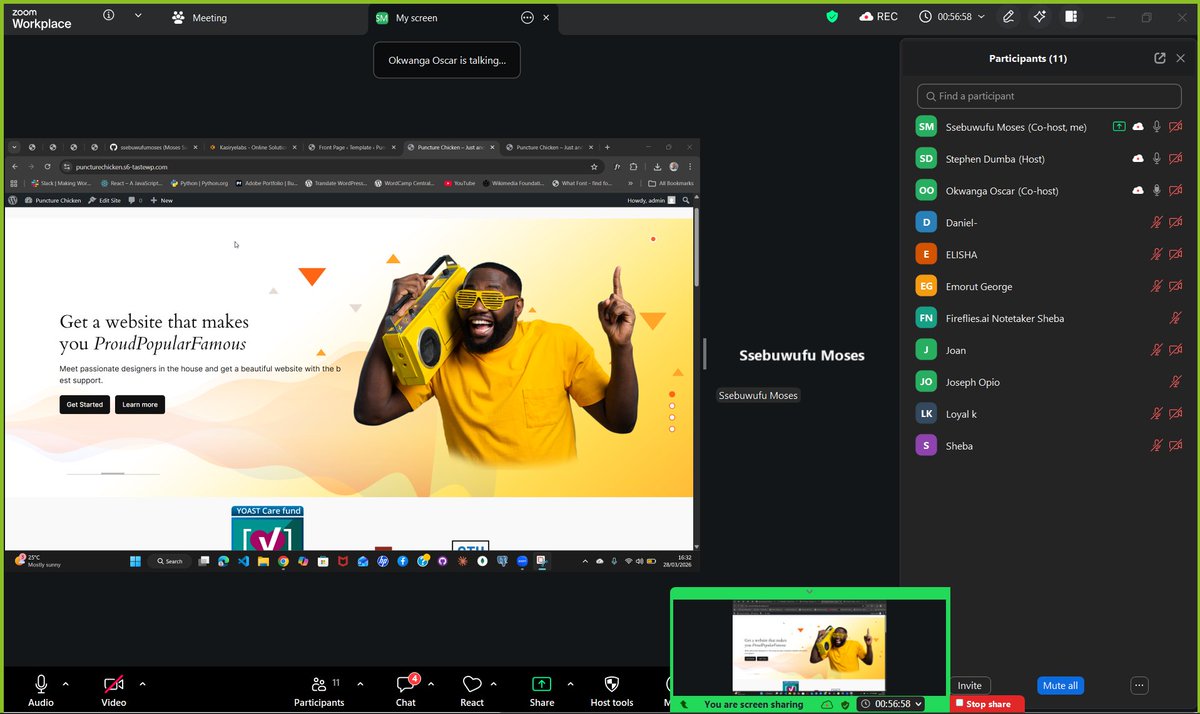Click the cloud recording icon beside Stephen Dumba
The width and height of the screenshot is (1200, 714).
coord(1138,159)
